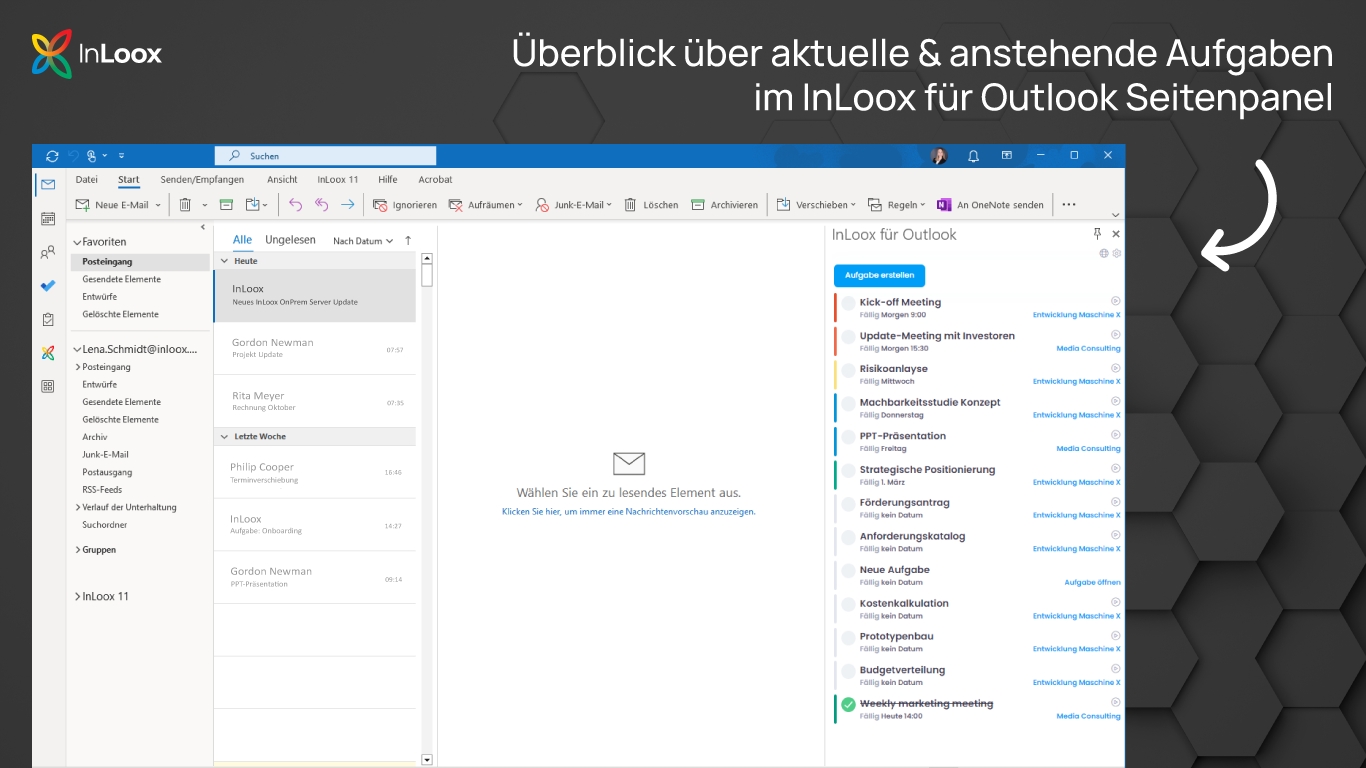Click the Aufgabe öffnen link

point(1092,582)
